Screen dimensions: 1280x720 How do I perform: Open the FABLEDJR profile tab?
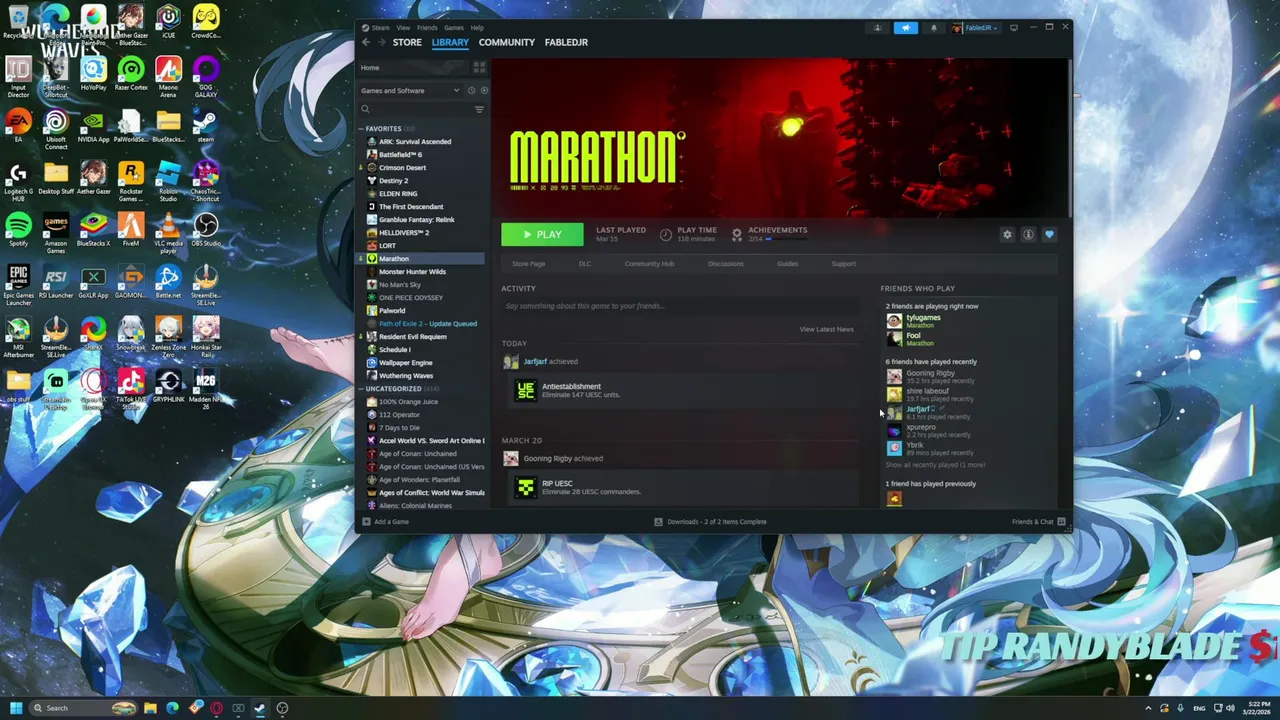(566, 42)
